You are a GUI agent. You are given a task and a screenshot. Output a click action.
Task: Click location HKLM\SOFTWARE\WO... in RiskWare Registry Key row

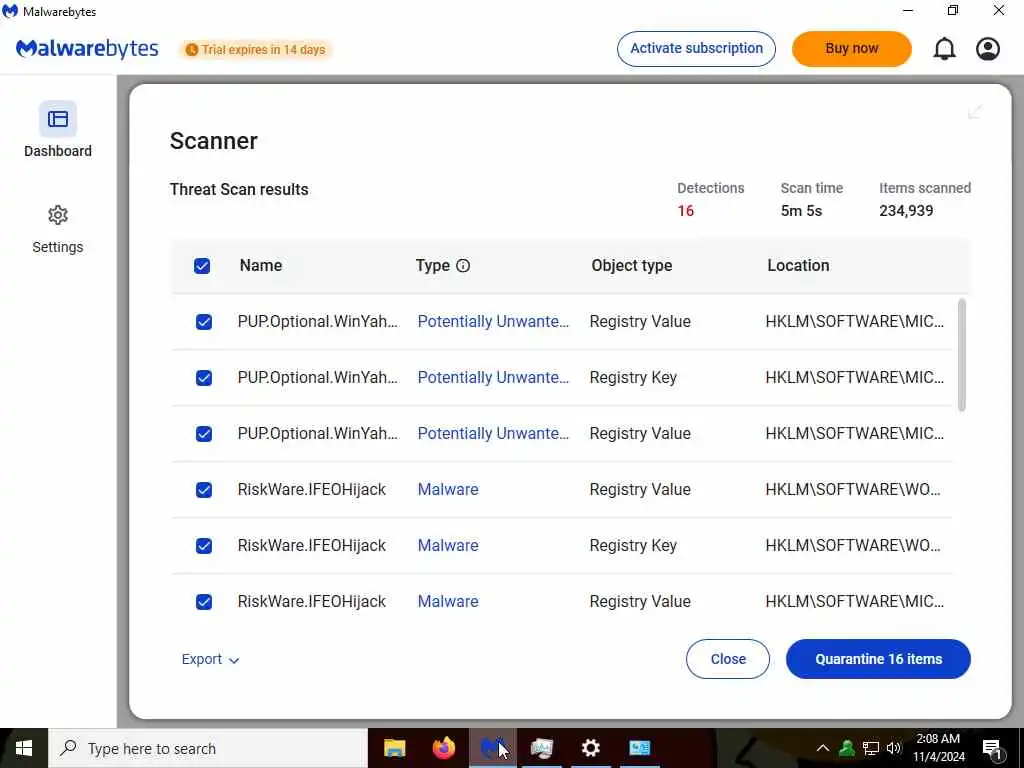853,545
